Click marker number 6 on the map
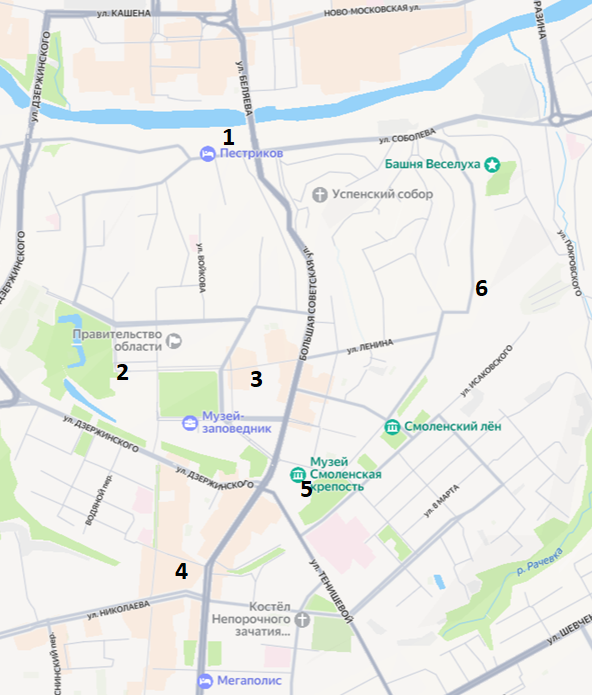 pyautogui.click(x=481, y=288)
